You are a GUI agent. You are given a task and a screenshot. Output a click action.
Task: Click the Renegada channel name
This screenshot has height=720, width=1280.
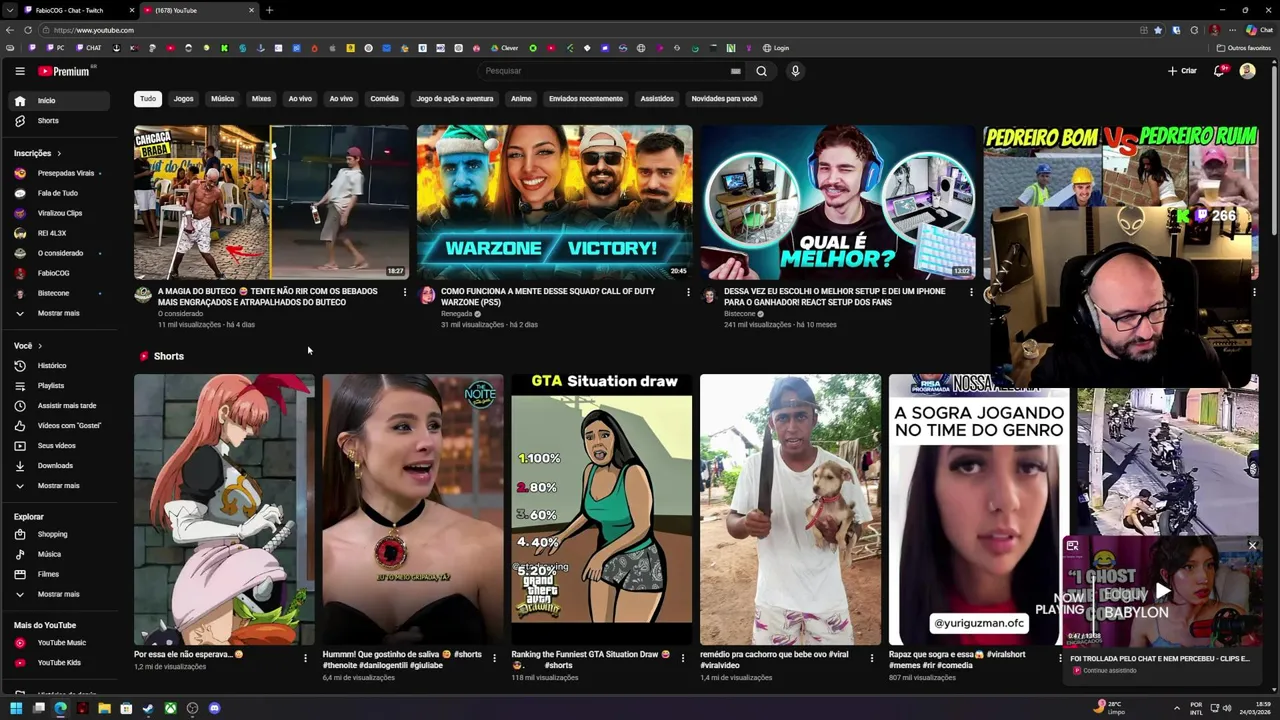click(x=457, y=314)
